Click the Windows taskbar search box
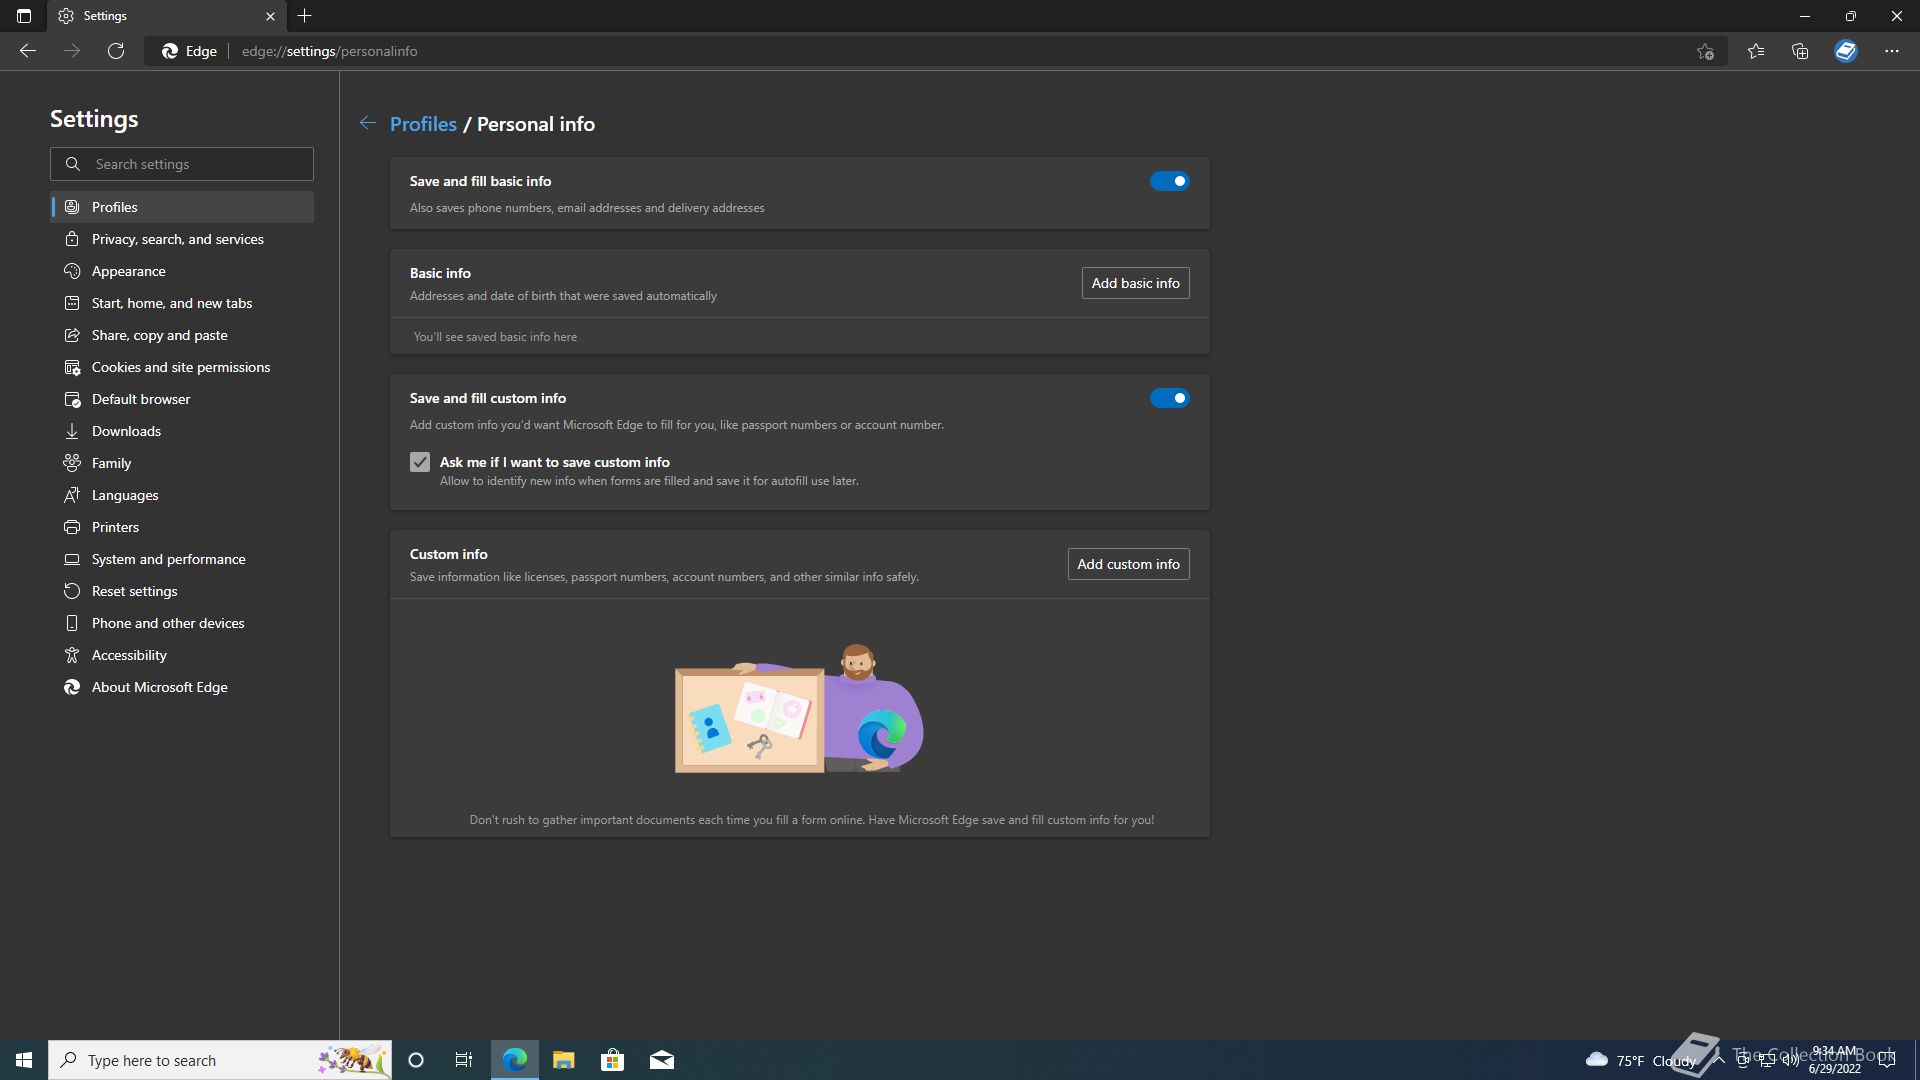The image size is (1920, 1080). (220, 1060)
